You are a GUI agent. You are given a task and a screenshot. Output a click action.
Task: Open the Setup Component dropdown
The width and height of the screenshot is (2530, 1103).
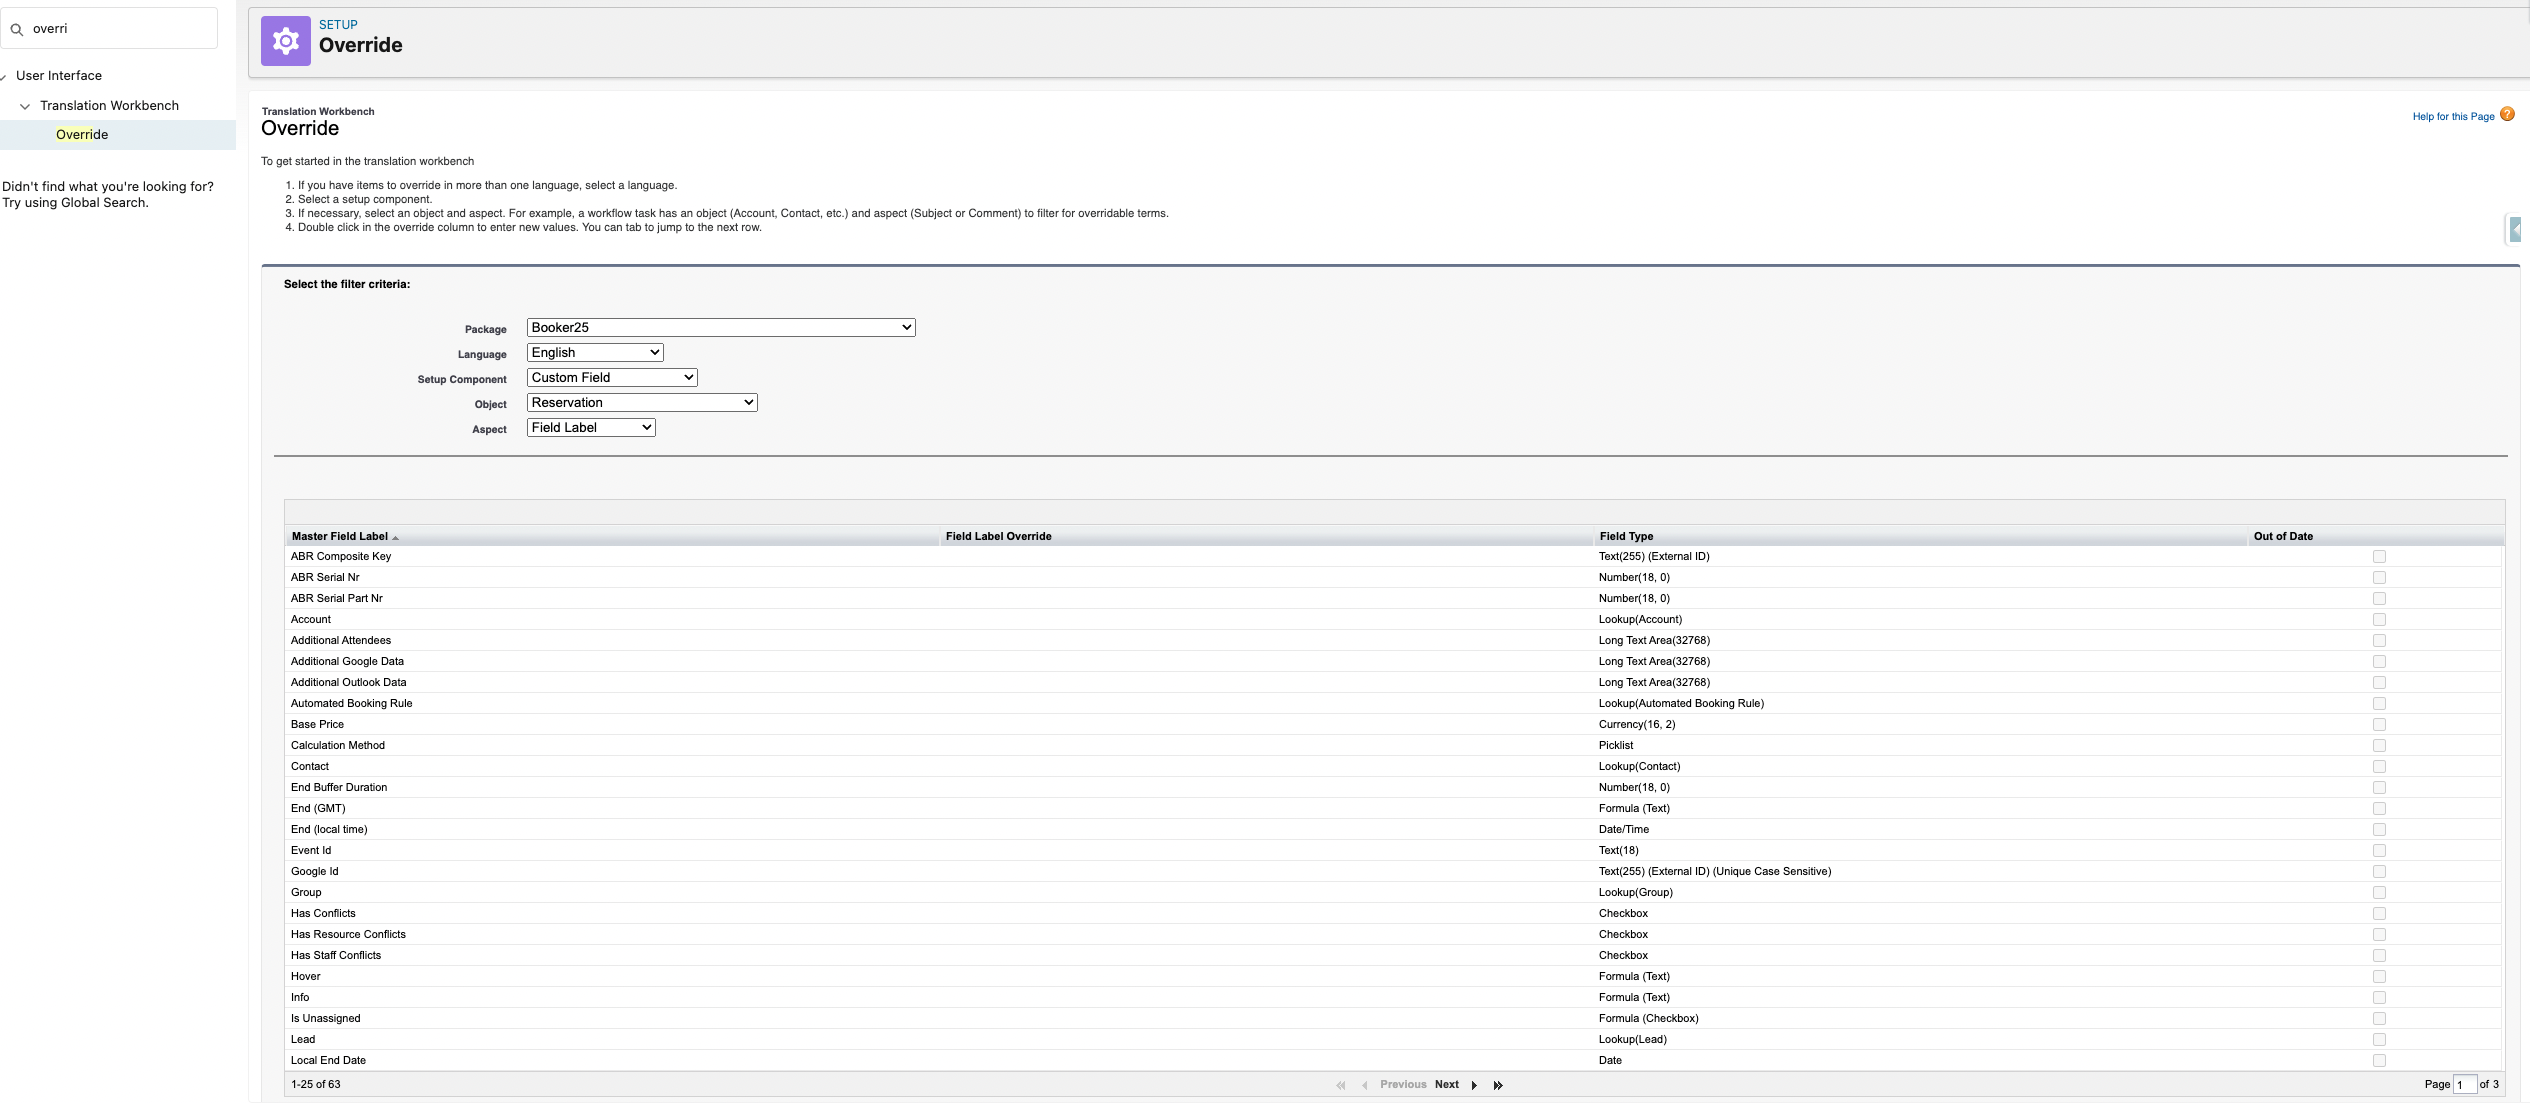pyautogui.click(x=611, y=377)
